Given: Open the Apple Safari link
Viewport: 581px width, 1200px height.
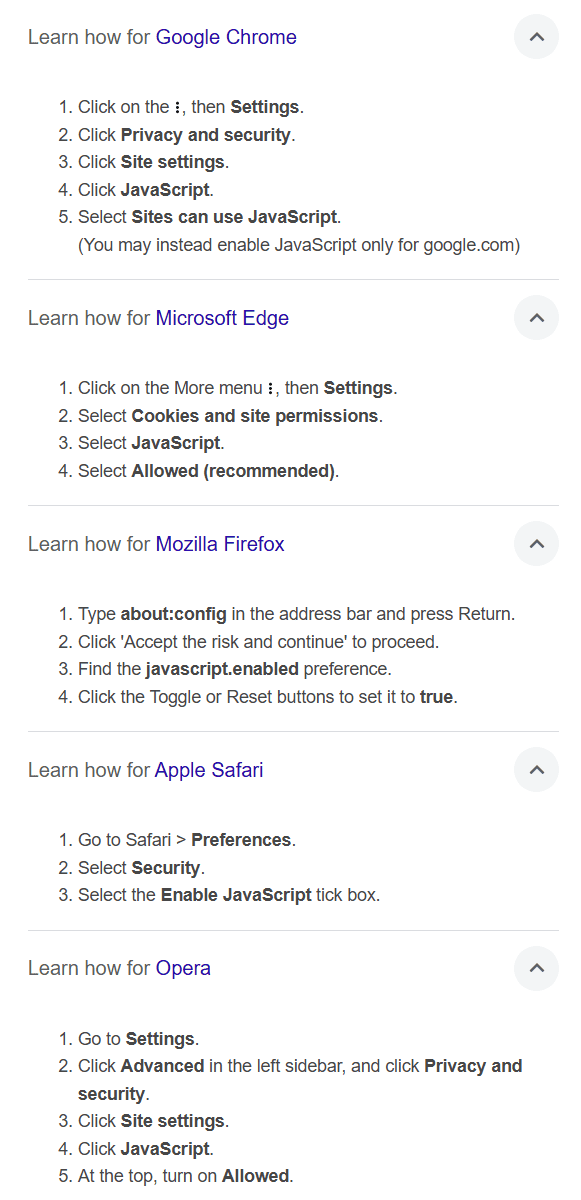Looking at the screenshot, I should pyautogui.click(x=209, y=771).
